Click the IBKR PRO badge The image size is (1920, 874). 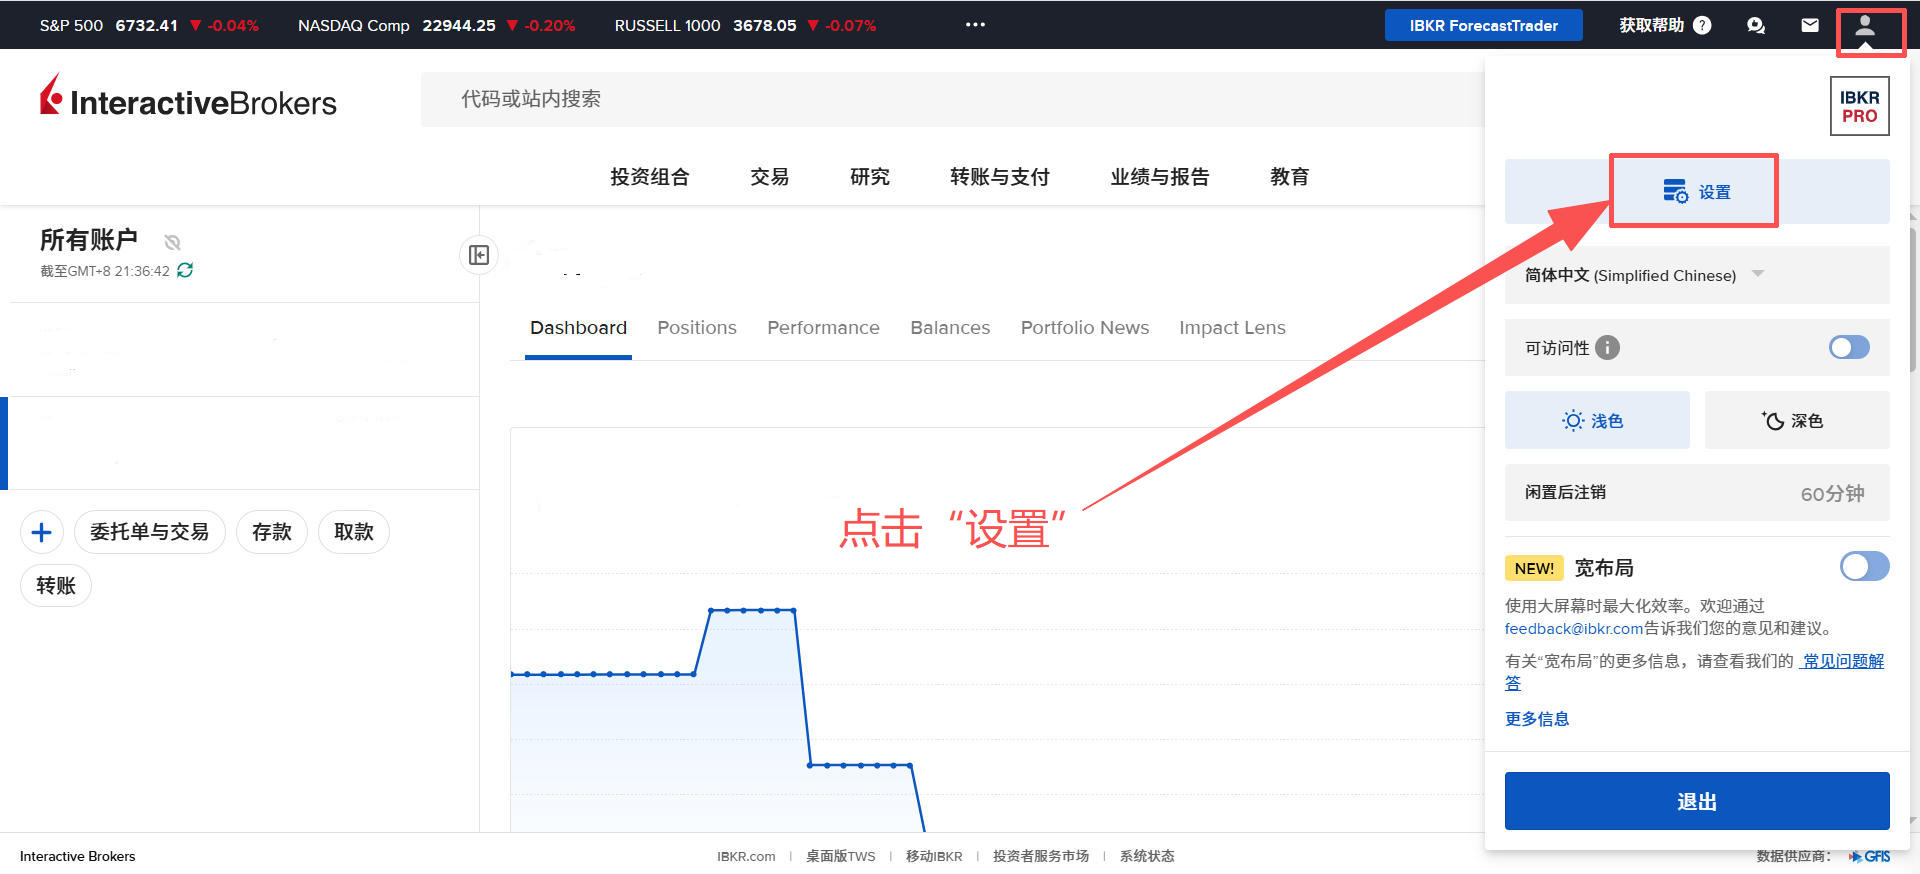tap(1859, 106)
